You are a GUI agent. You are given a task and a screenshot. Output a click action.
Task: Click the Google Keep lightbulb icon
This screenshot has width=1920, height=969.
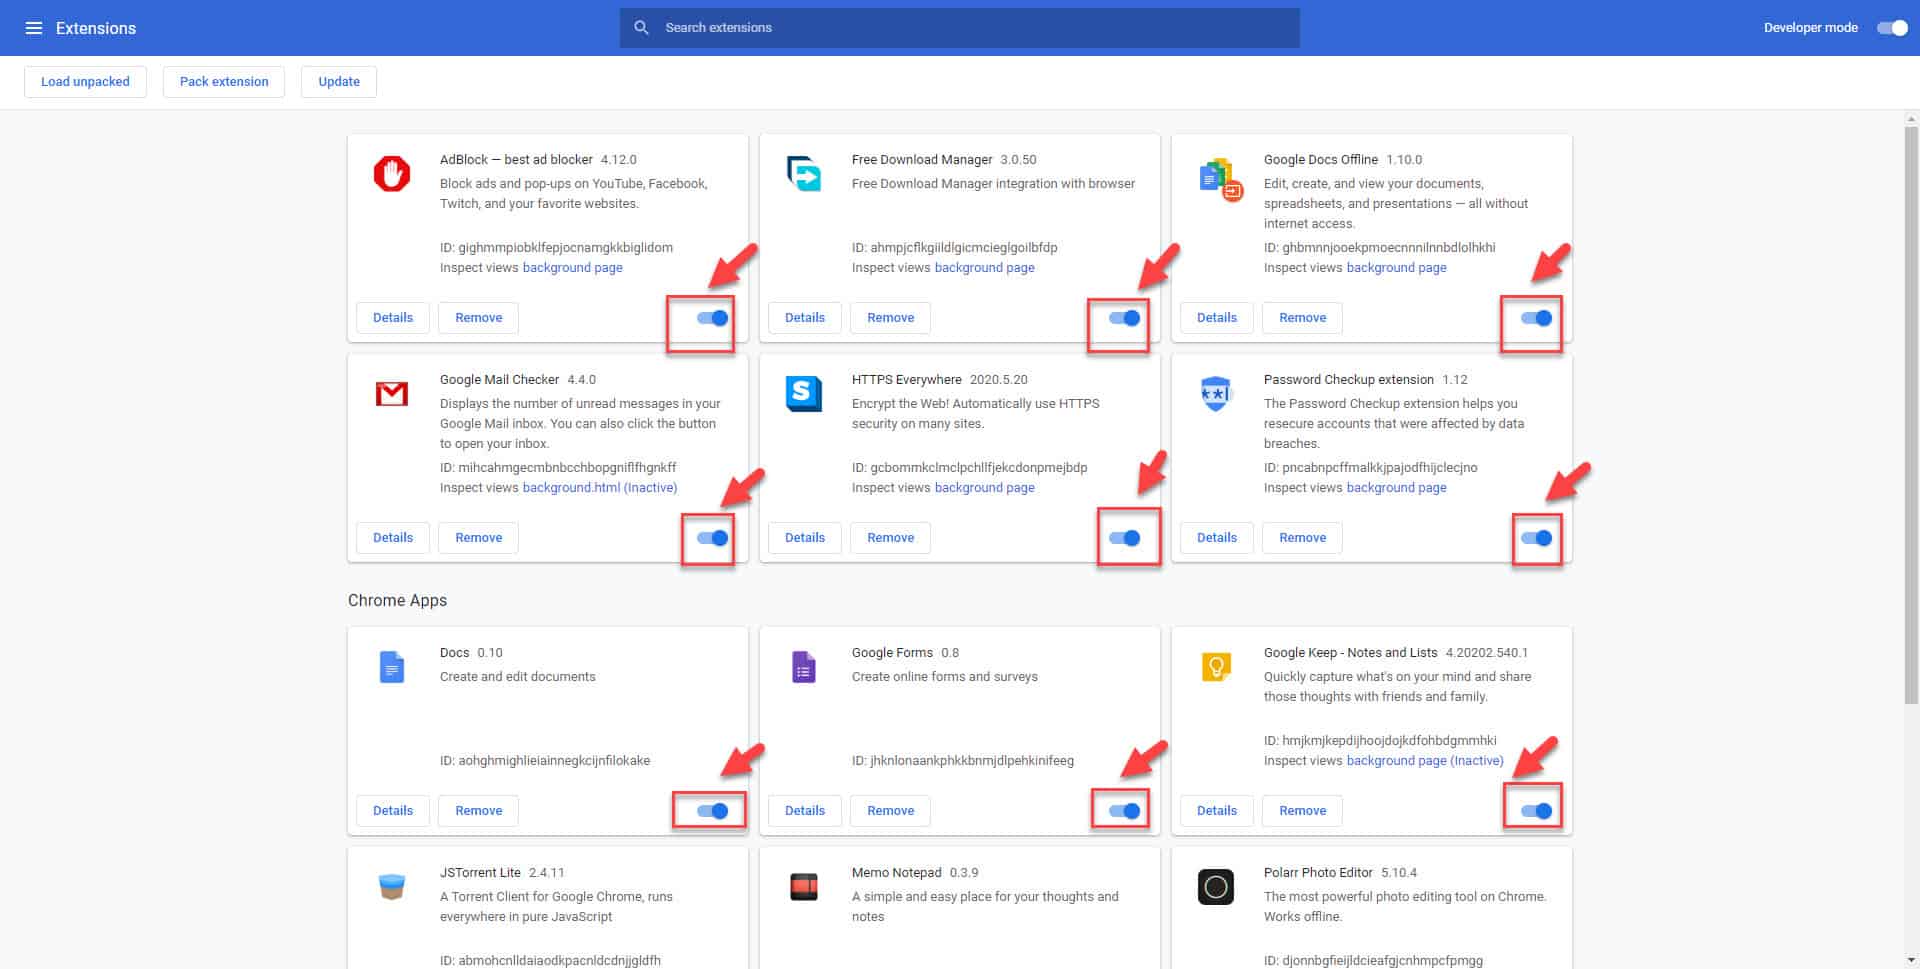(x=1216, y=666)
